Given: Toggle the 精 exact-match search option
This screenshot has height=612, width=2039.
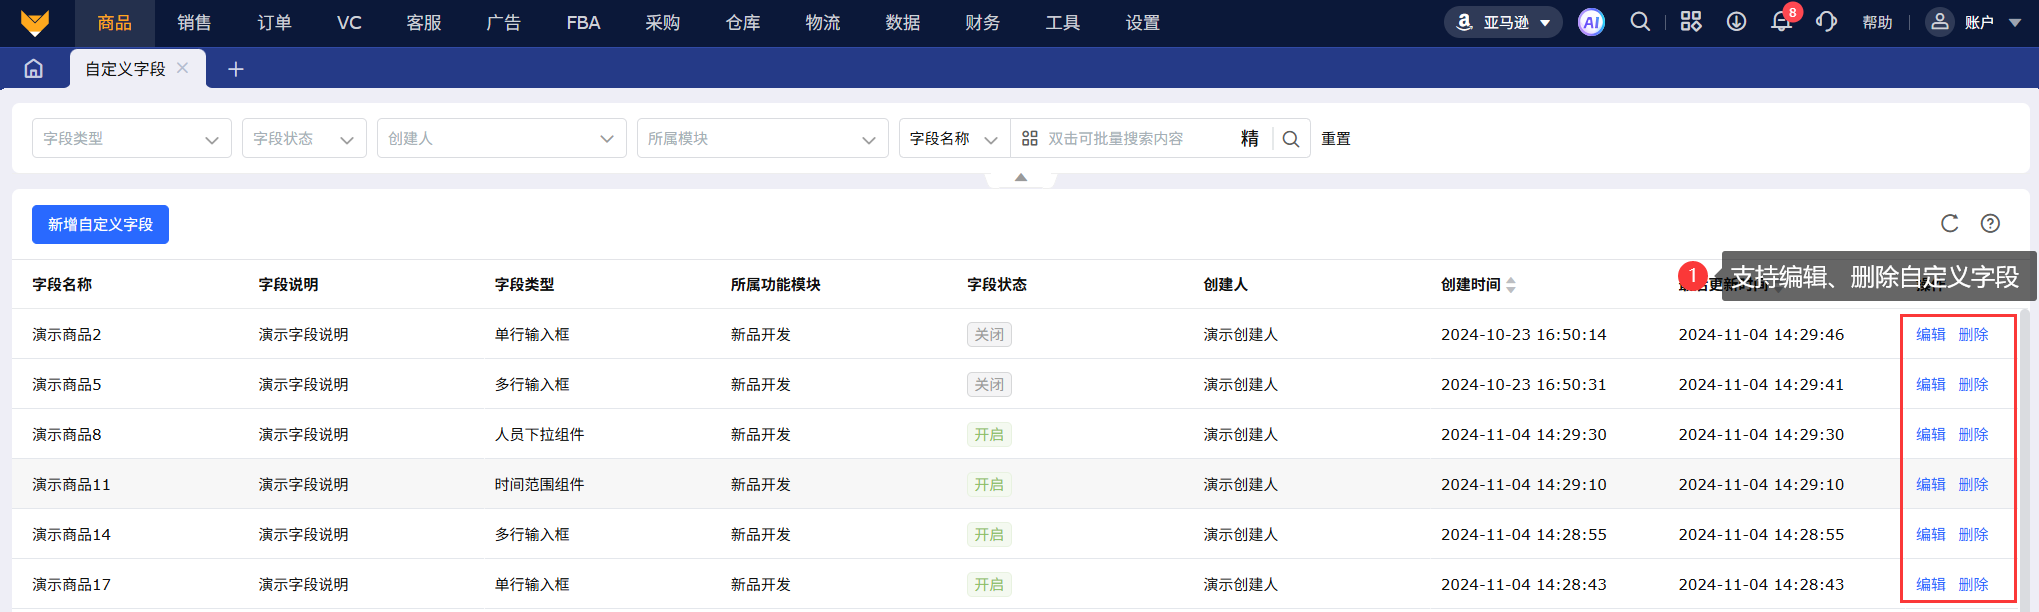Looking at the screenshot, I should point(1250,139).
